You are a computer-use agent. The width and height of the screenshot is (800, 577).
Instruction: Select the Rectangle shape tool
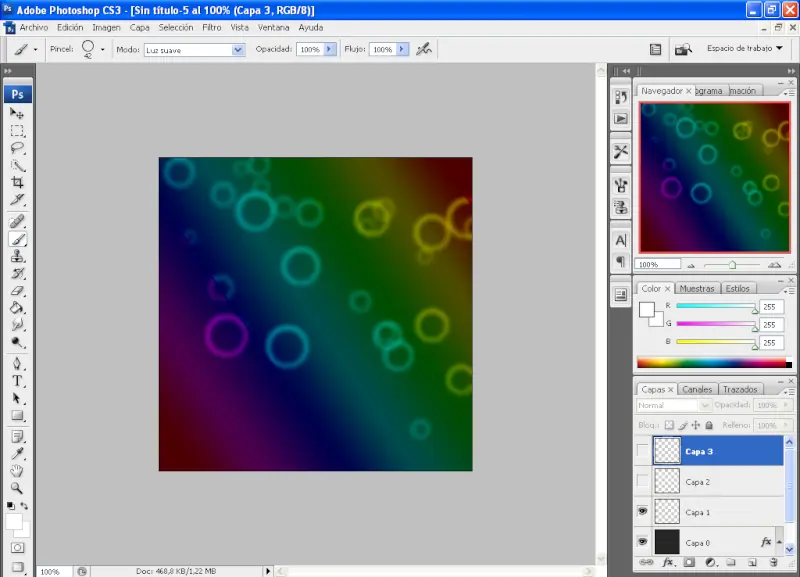[17, 416]
